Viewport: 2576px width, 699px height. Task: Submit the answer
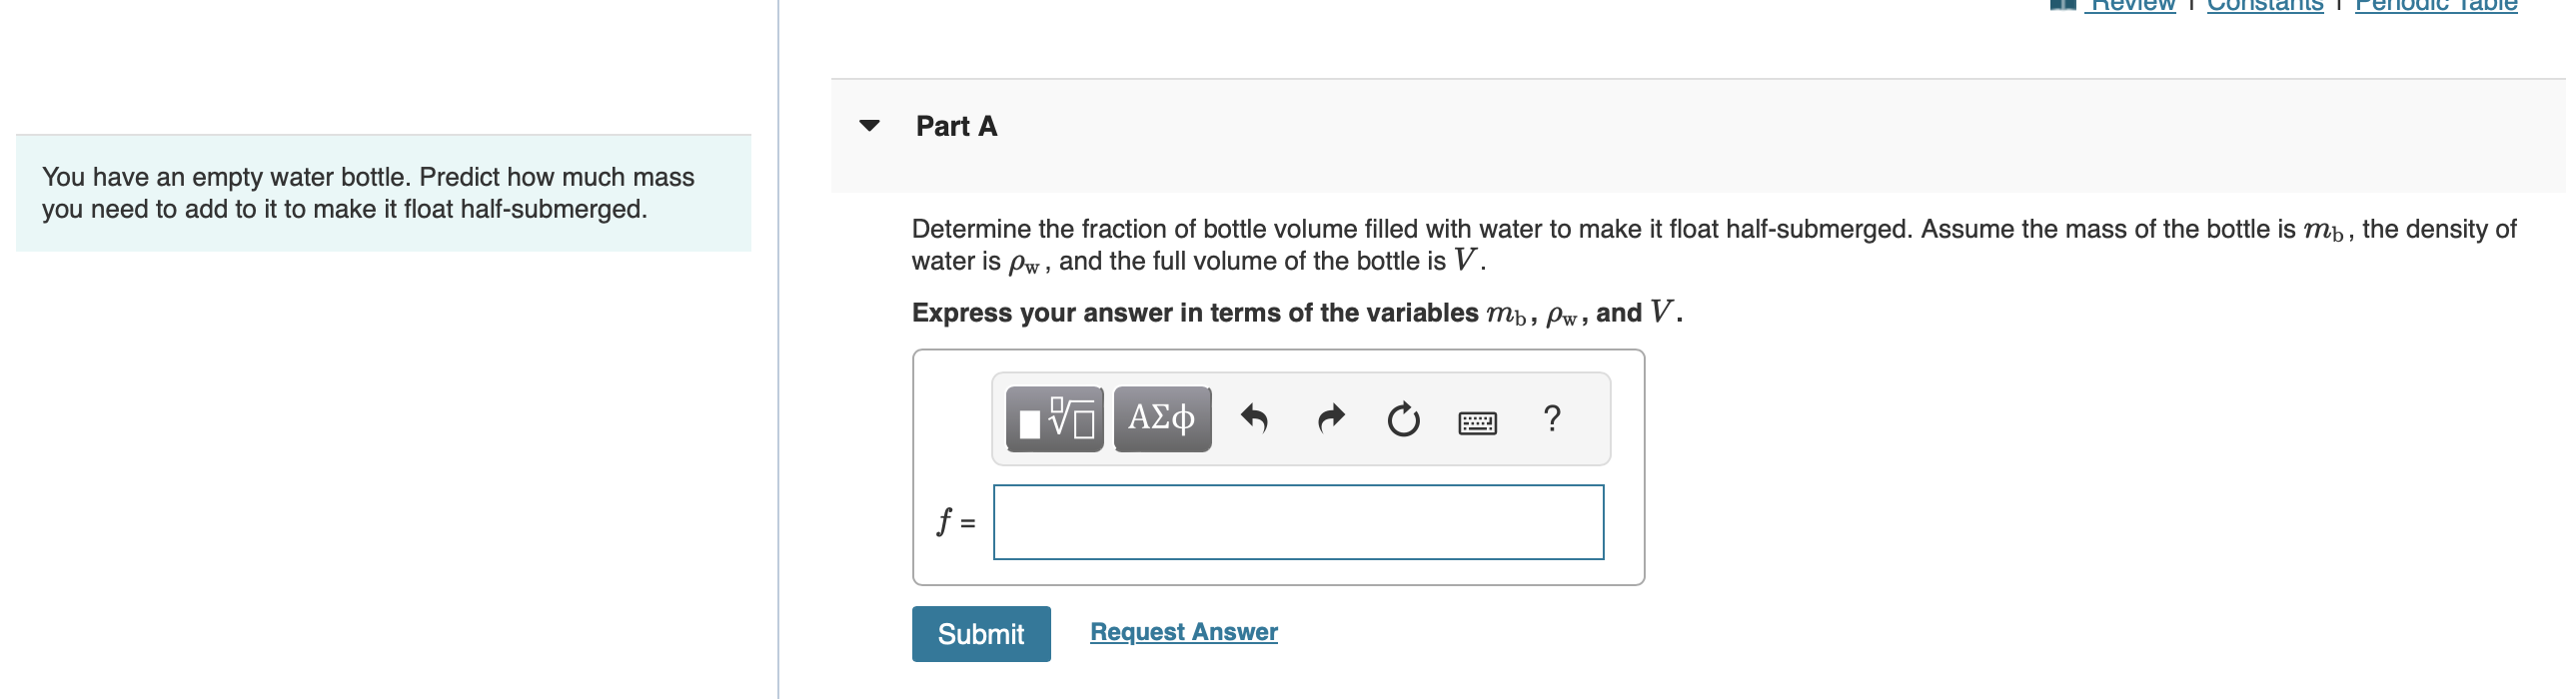click(981, 633)
